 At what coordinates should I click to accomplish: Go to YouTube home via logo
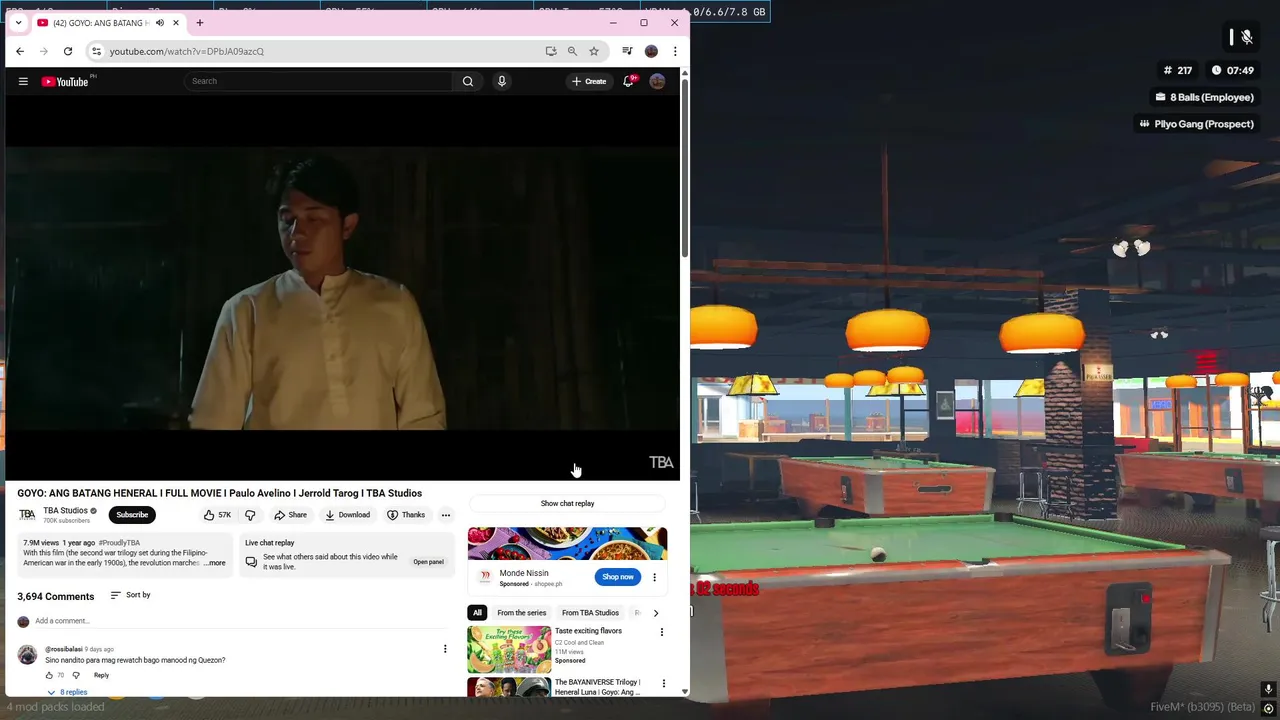[x=66, y=81]
